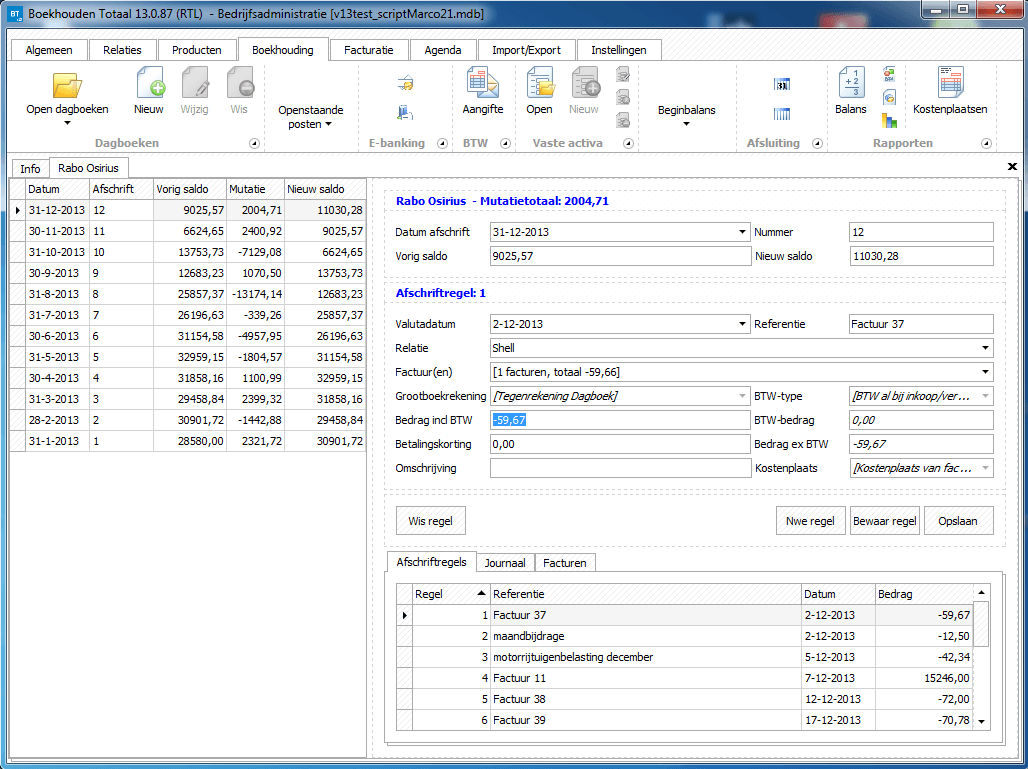Expand the Beginbalans dropdown menu
Screen dimensions: 1028x769
pyautogui.click(x=686, y=117)
